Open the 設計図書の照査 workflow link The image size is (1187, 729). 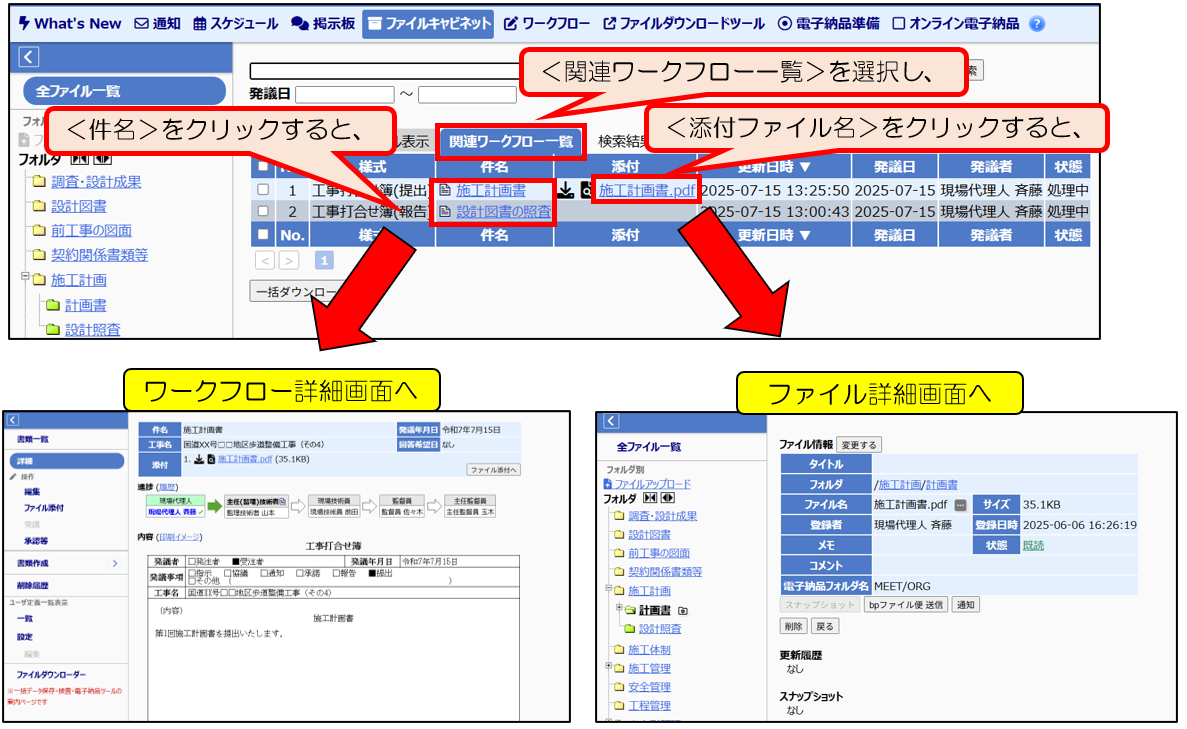point(503,212)
